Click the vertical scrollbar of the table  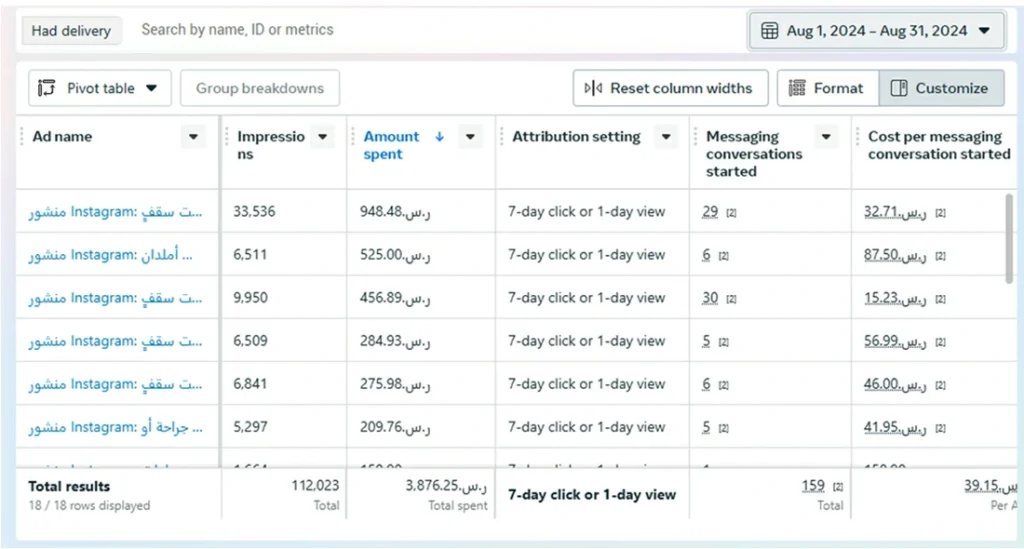[x=1009, y=238]
